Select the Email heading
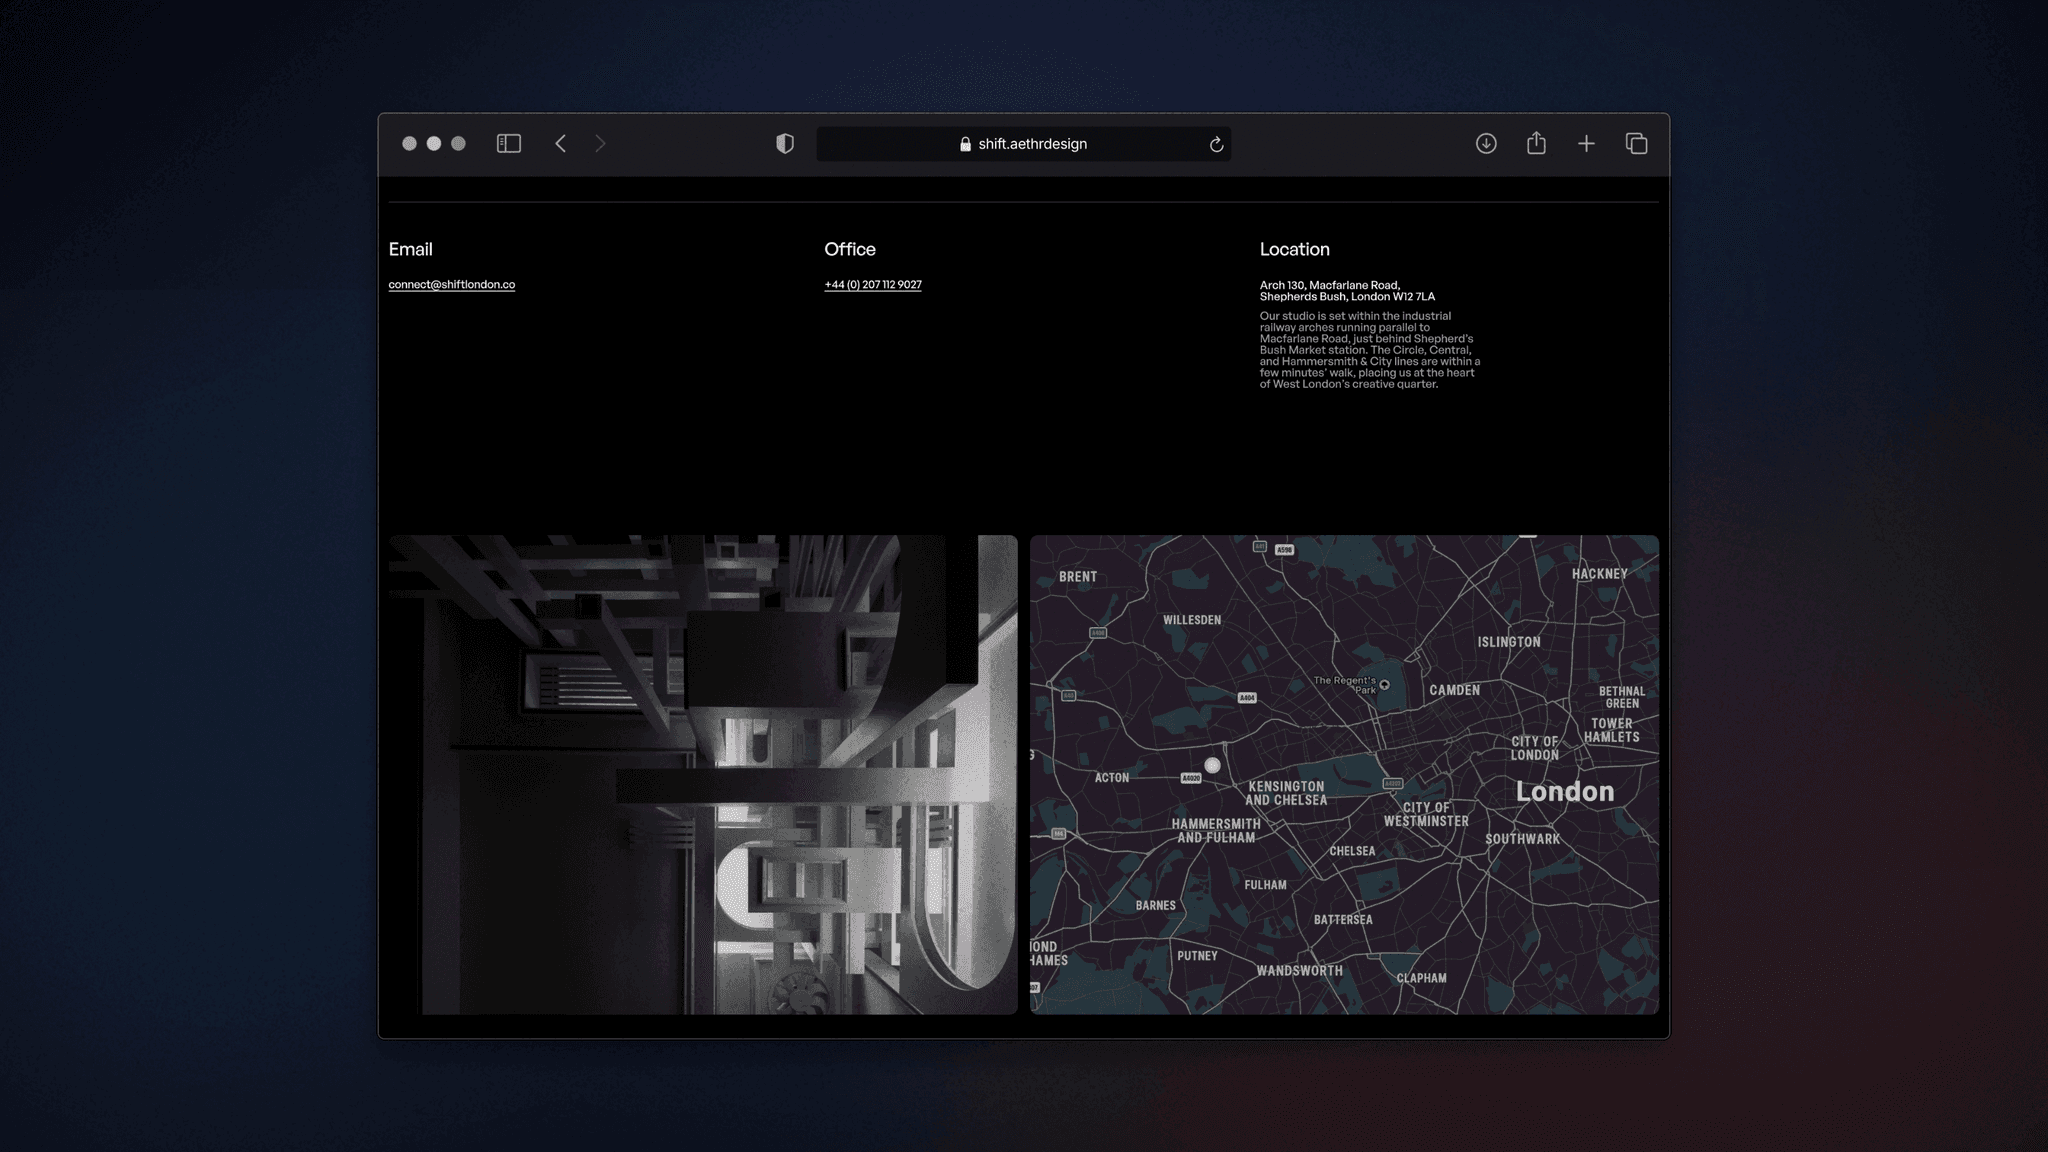 pyautogui.click(x=411, y=249)
